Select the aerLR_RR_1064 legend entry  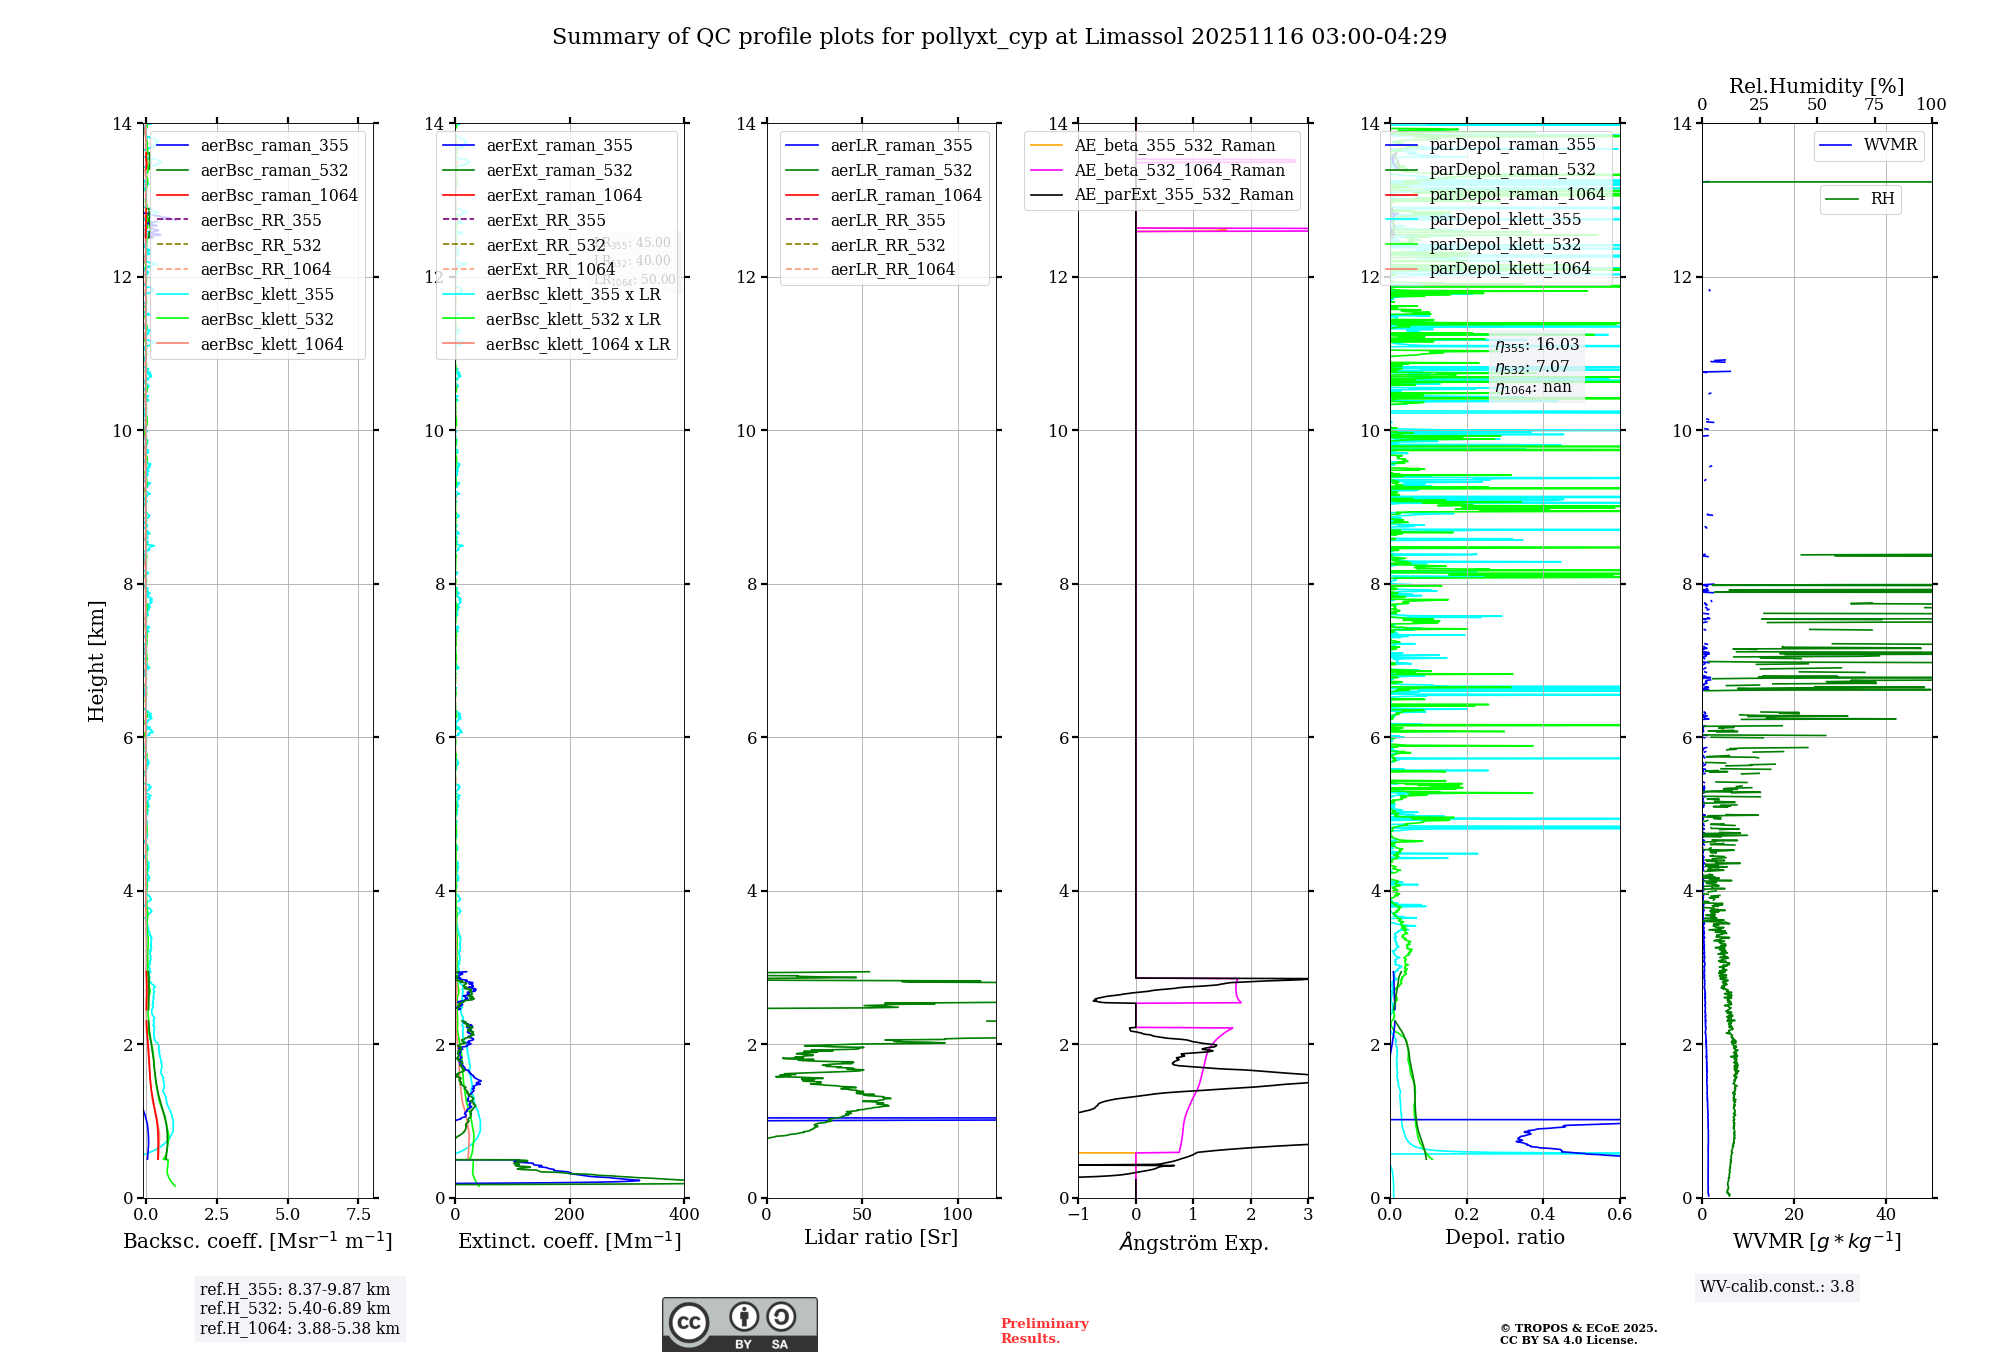click(892, 270)
